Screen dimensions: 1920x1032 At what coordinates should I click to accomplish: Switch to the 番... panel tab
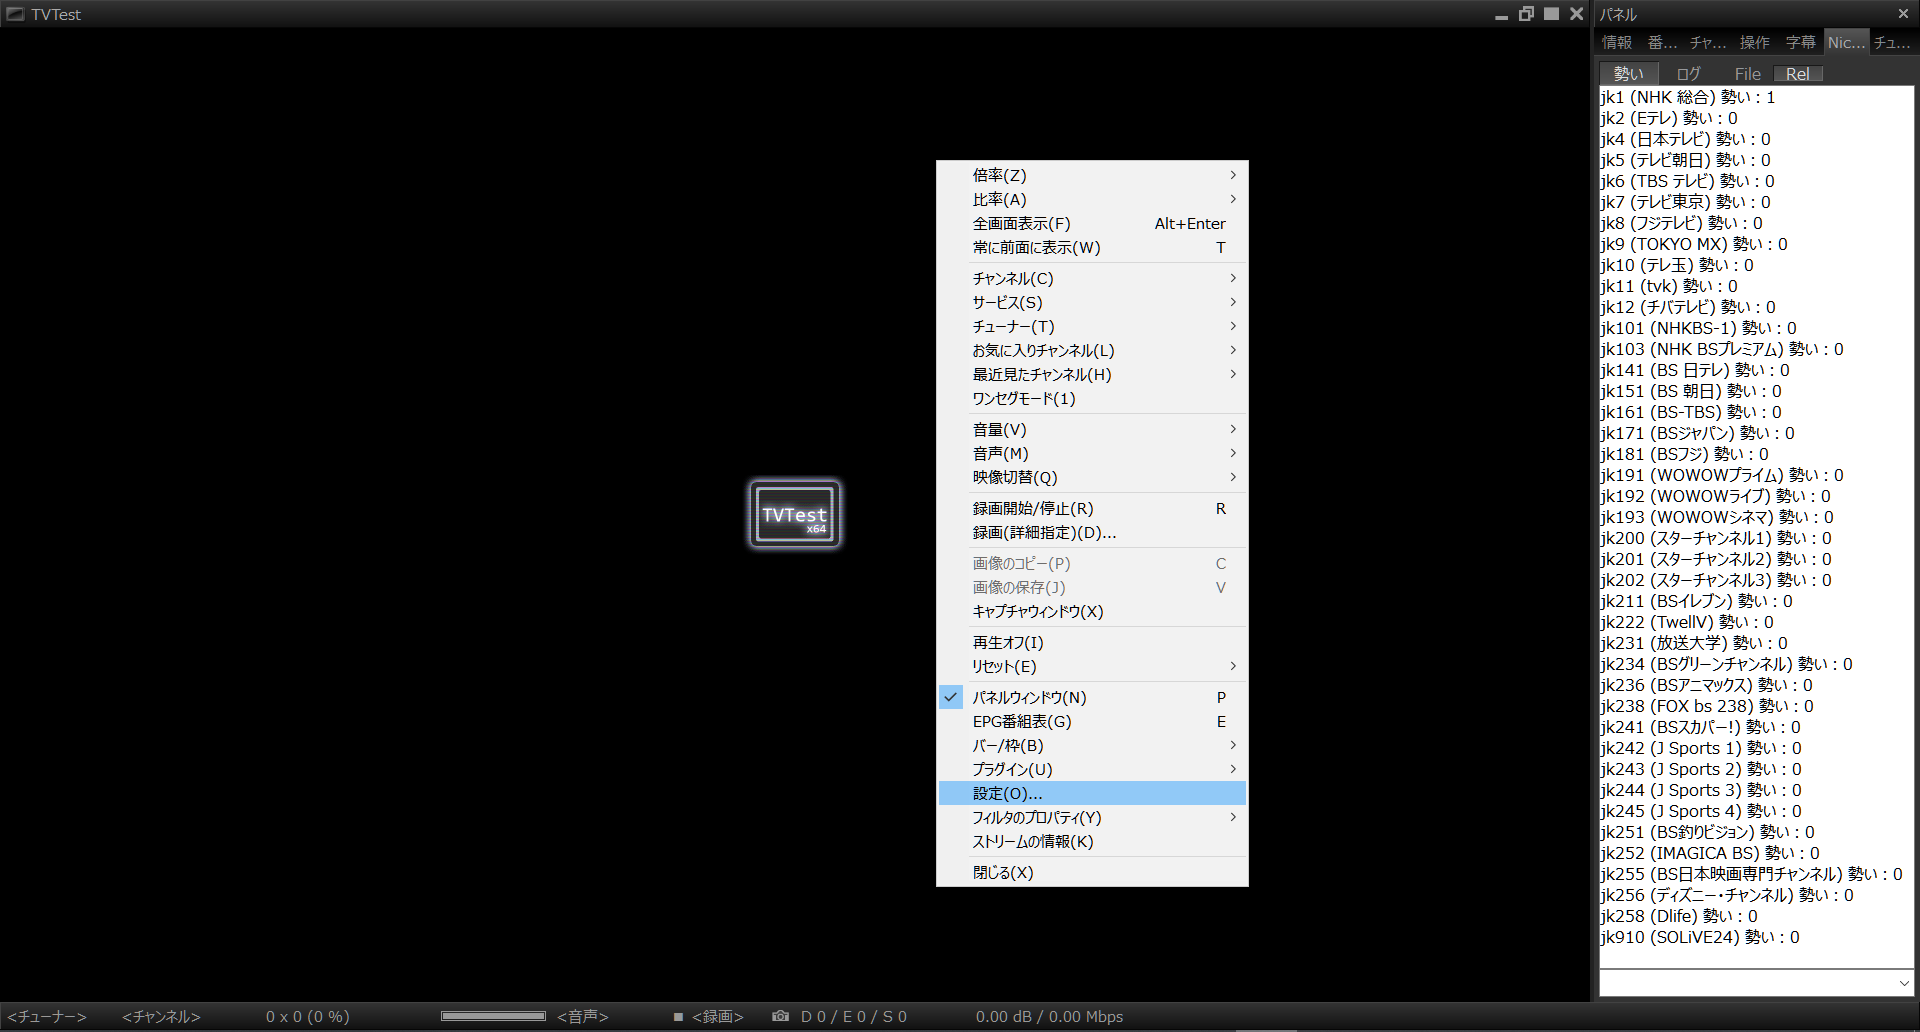(x=1663, y=42)
